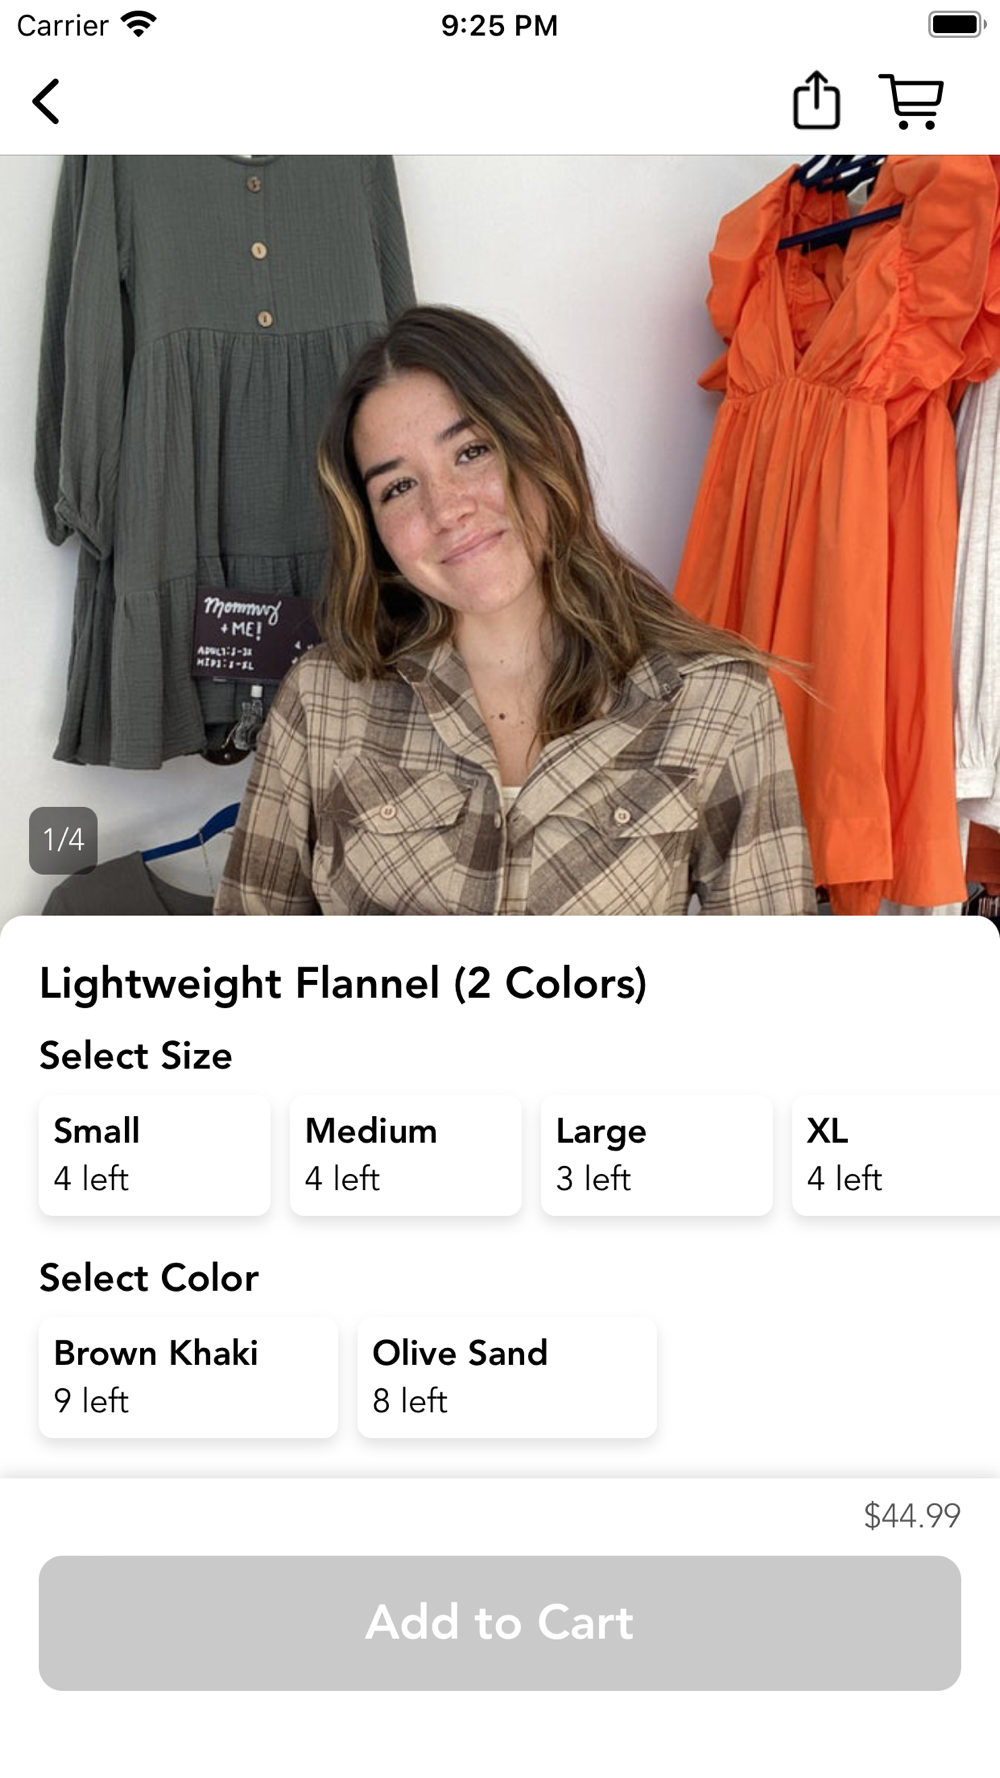Choose Olive Sand color

507,1377
